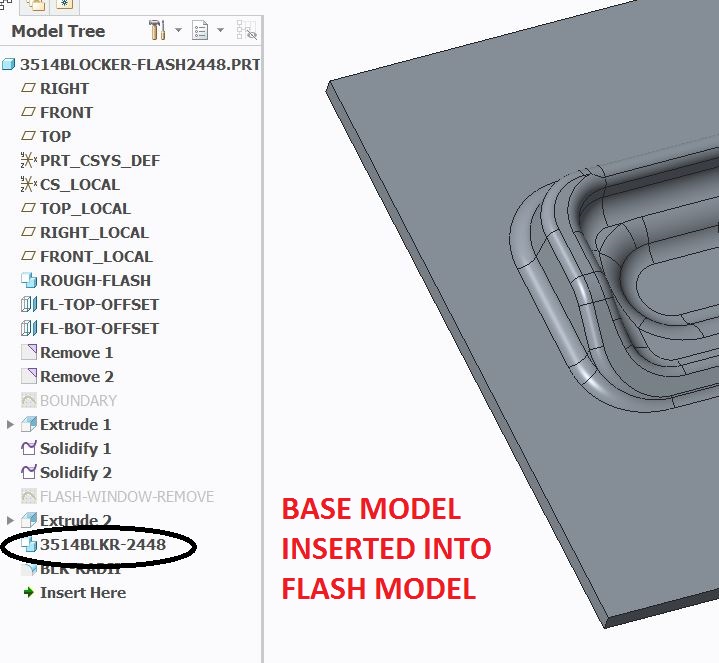
Task: Select the Solidify 2 label
Action: [76, 472]
